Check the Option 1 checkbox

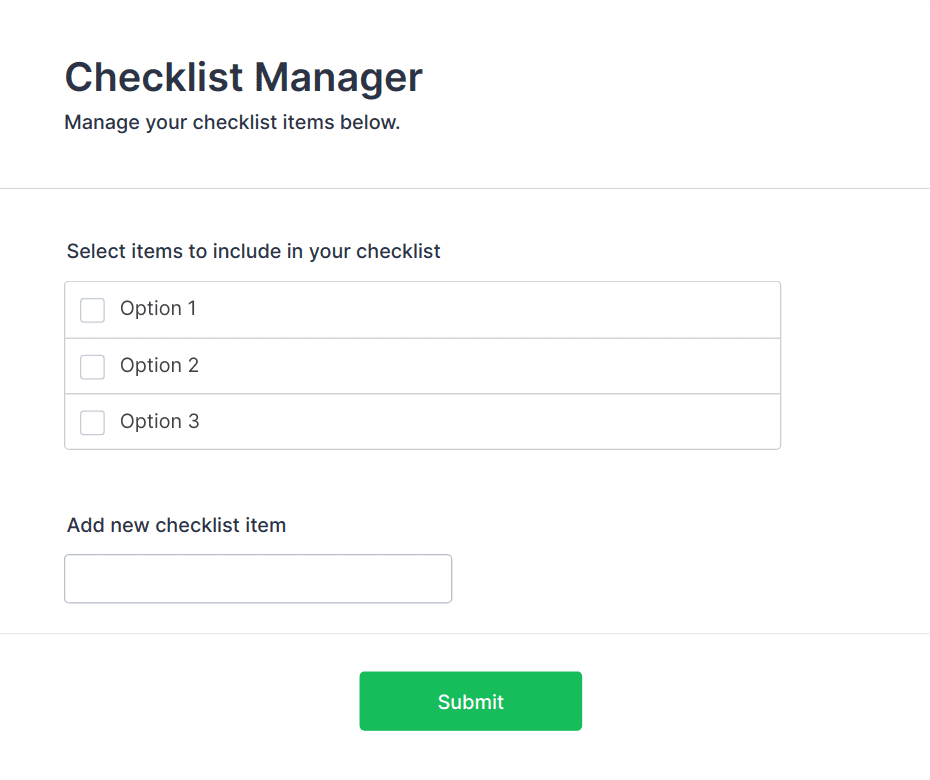(x=92, y=310)
